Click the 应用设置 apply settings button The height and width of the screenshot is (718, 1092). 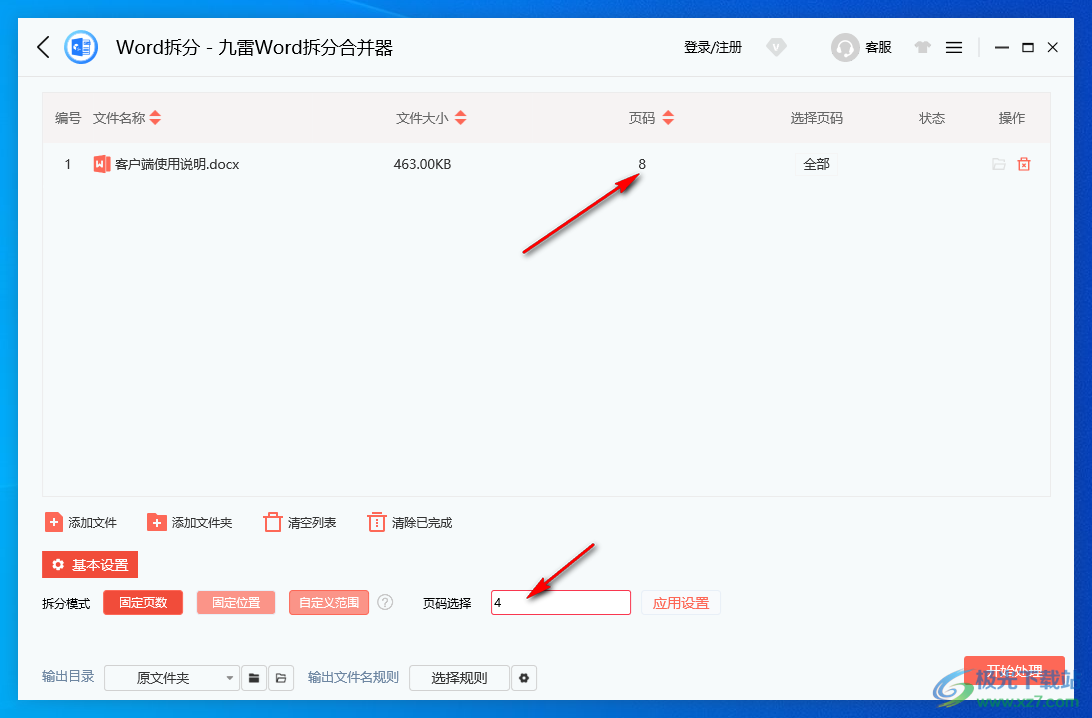(x=681, y=602)
